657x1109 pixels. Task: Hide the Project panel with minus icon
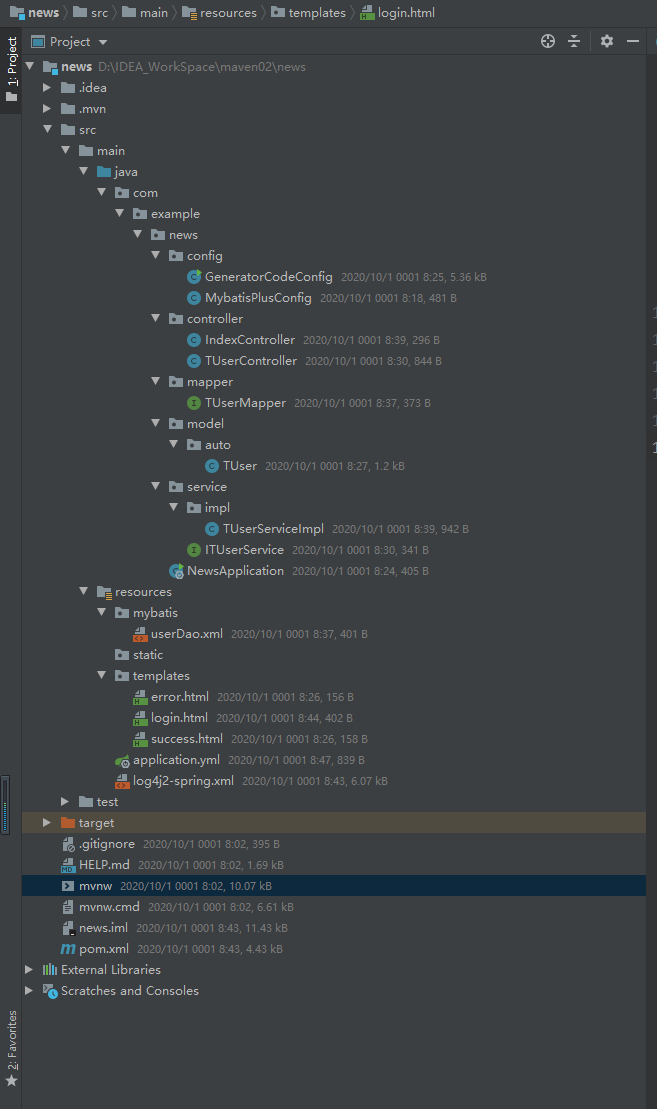(x=633, y=41)
